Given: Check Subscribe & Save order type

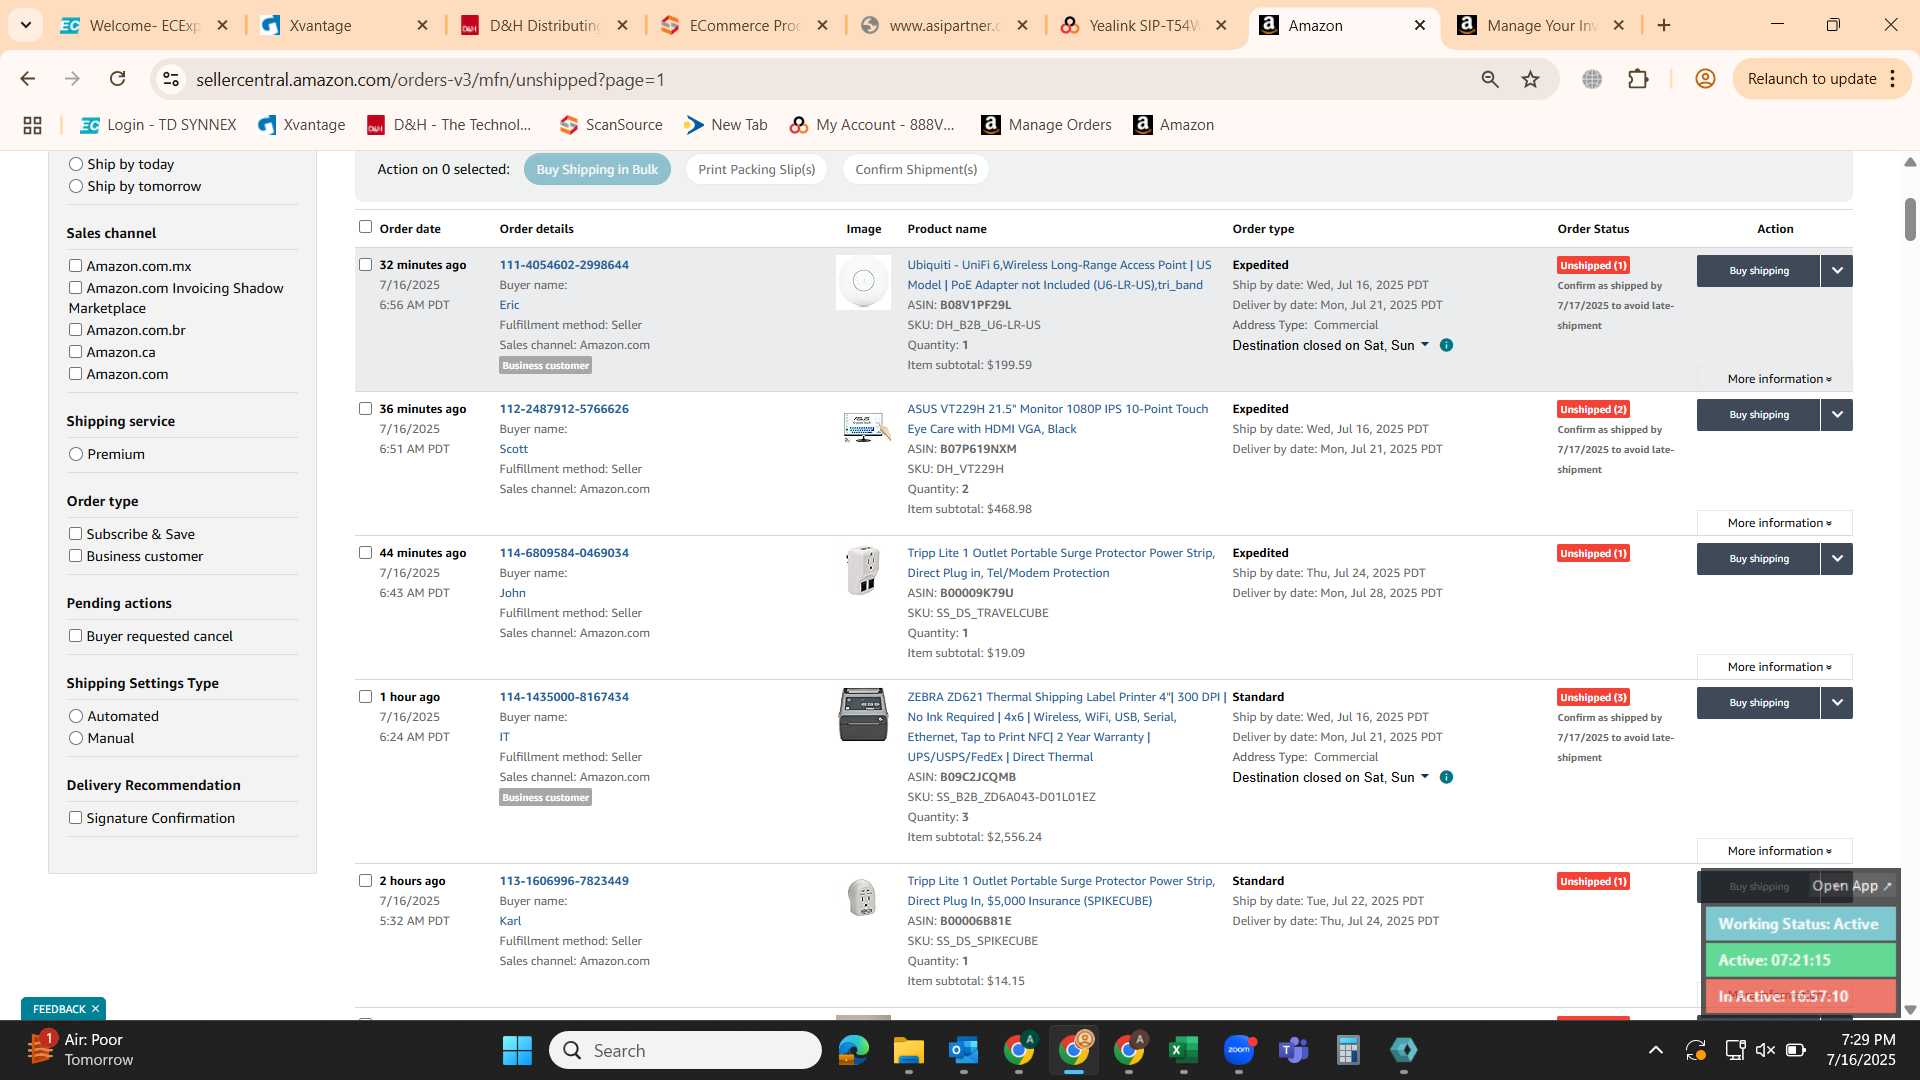Looking at the screenshot, I should [x=75, y=533].
